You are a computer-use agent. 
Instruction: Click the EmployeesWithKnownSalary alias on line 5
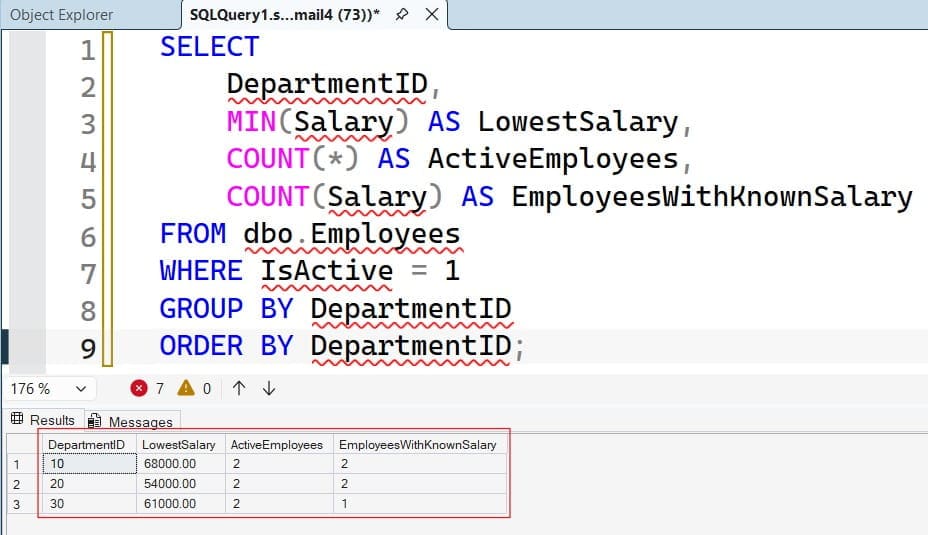coord(712,196)
